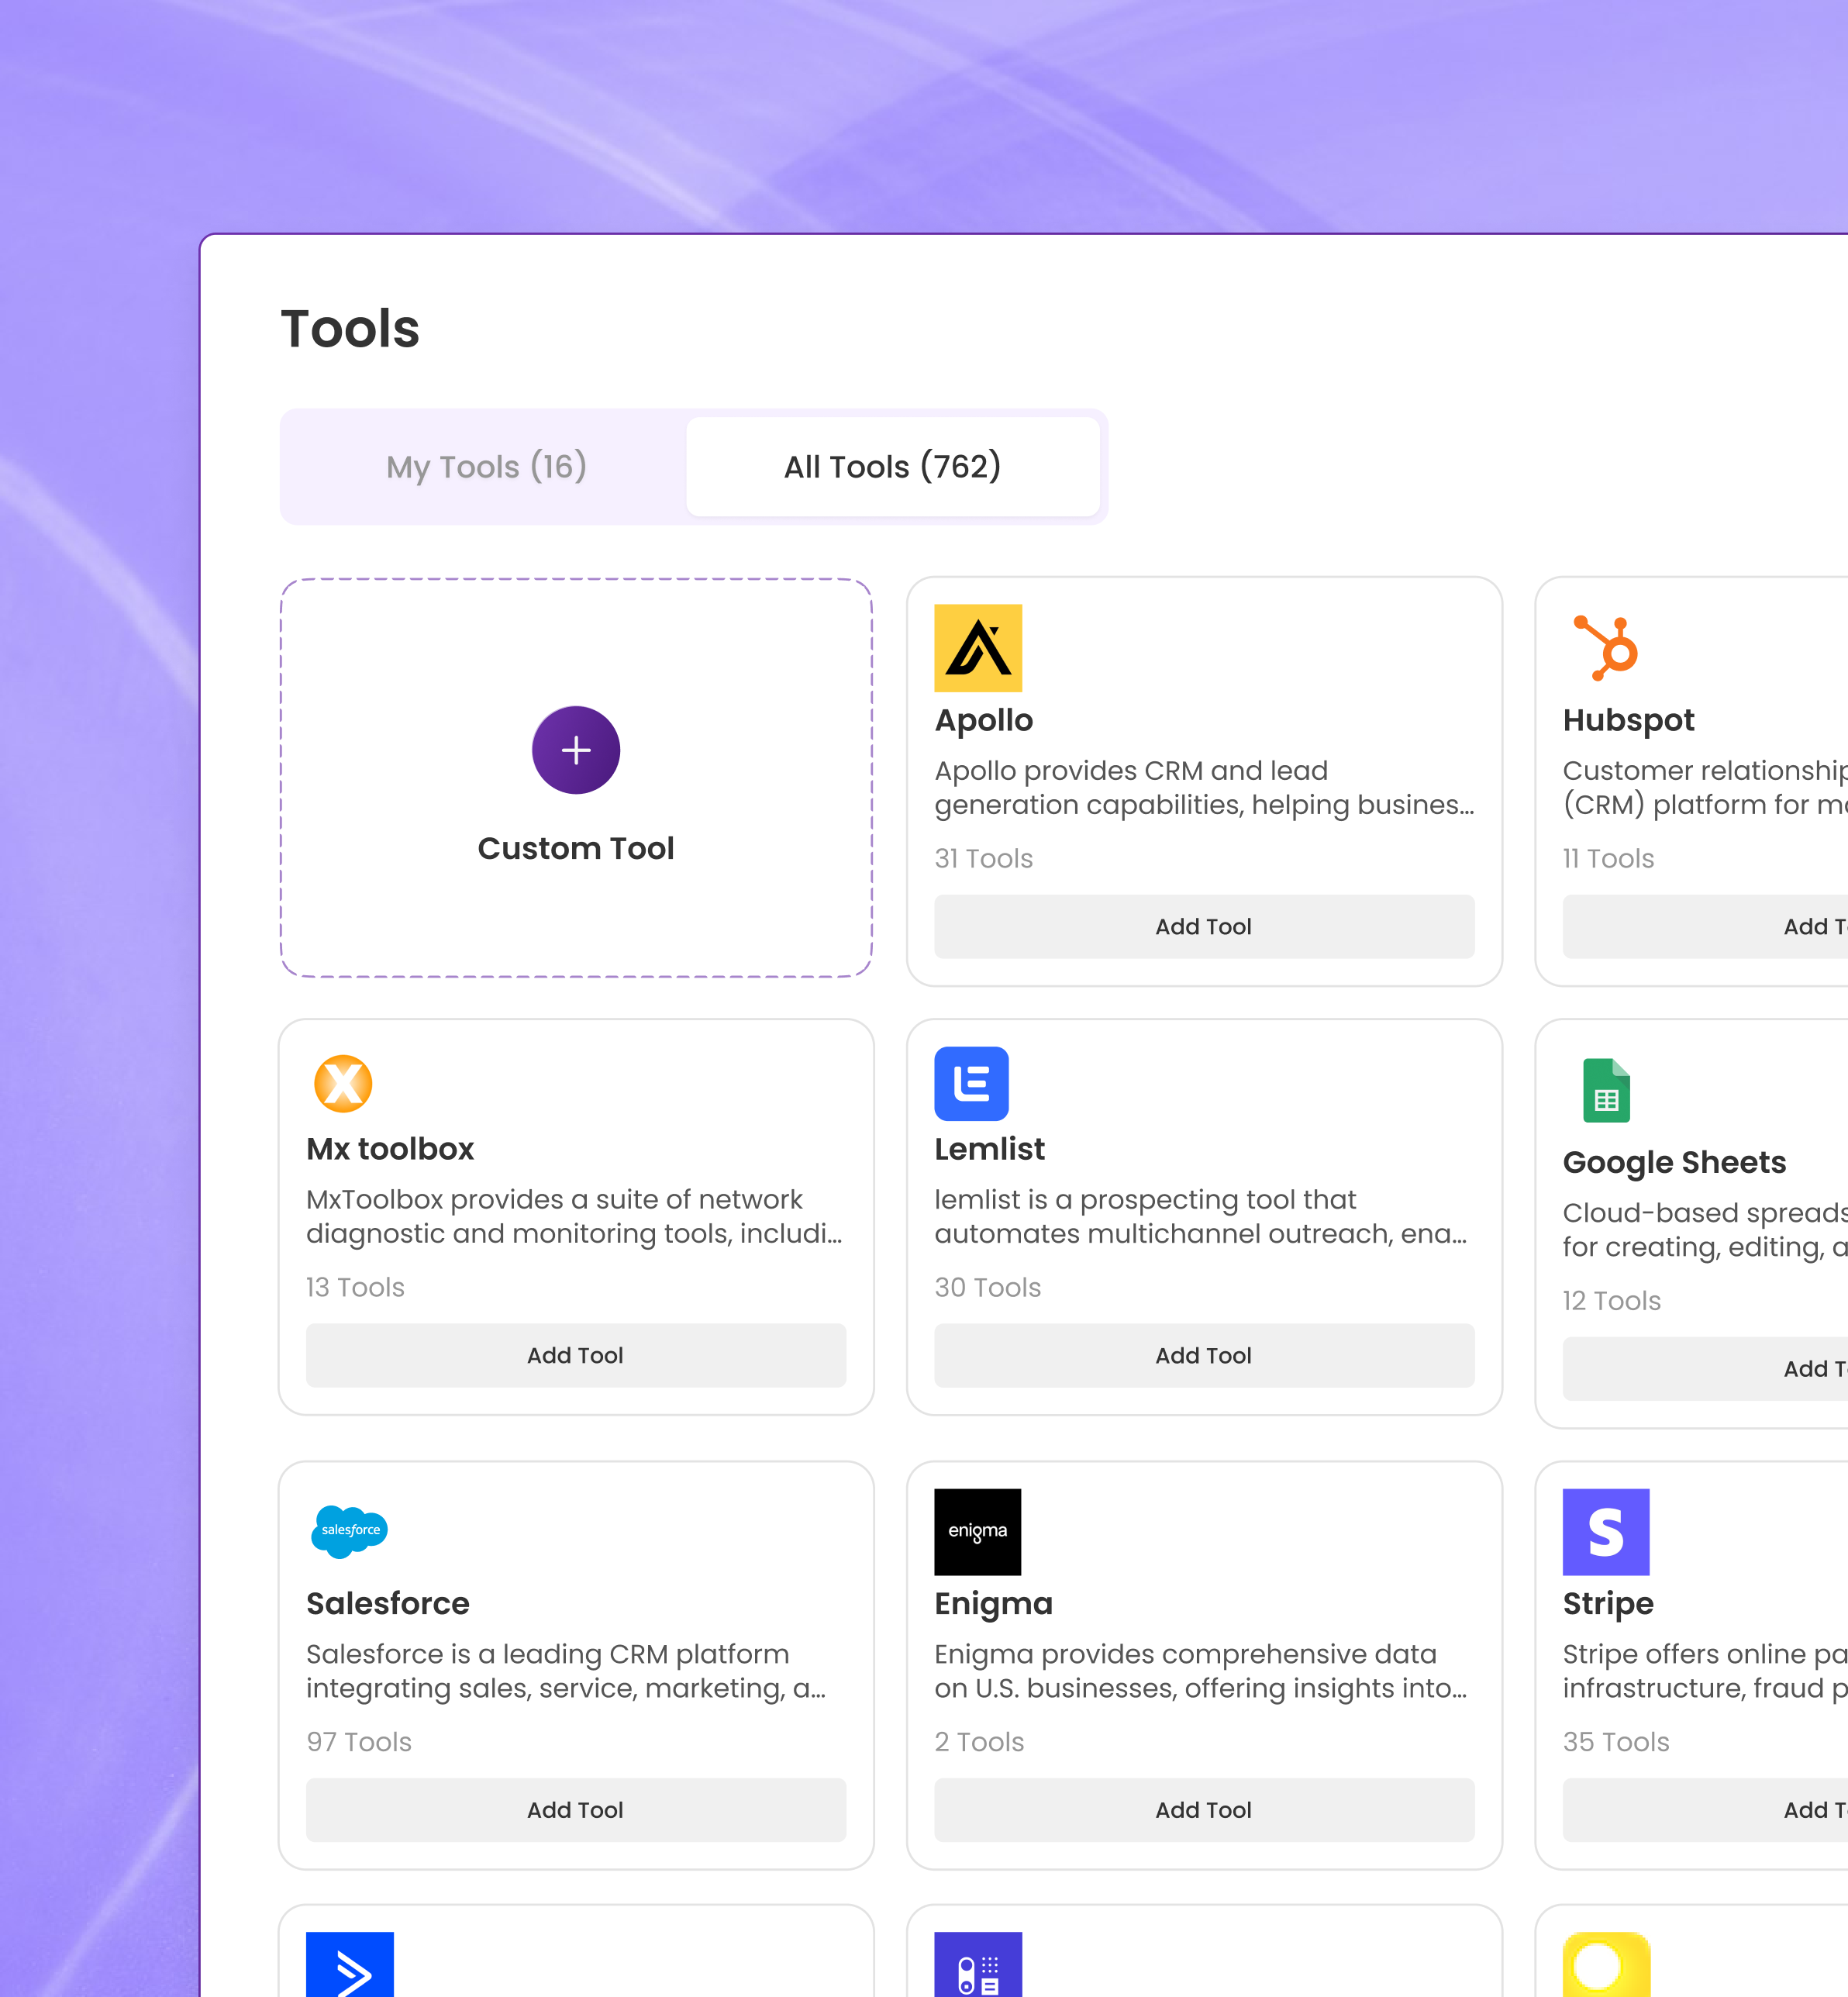Click the Apollo logo icon
The width and height of the screenshot is (1848, 1997).
(977, 647)
